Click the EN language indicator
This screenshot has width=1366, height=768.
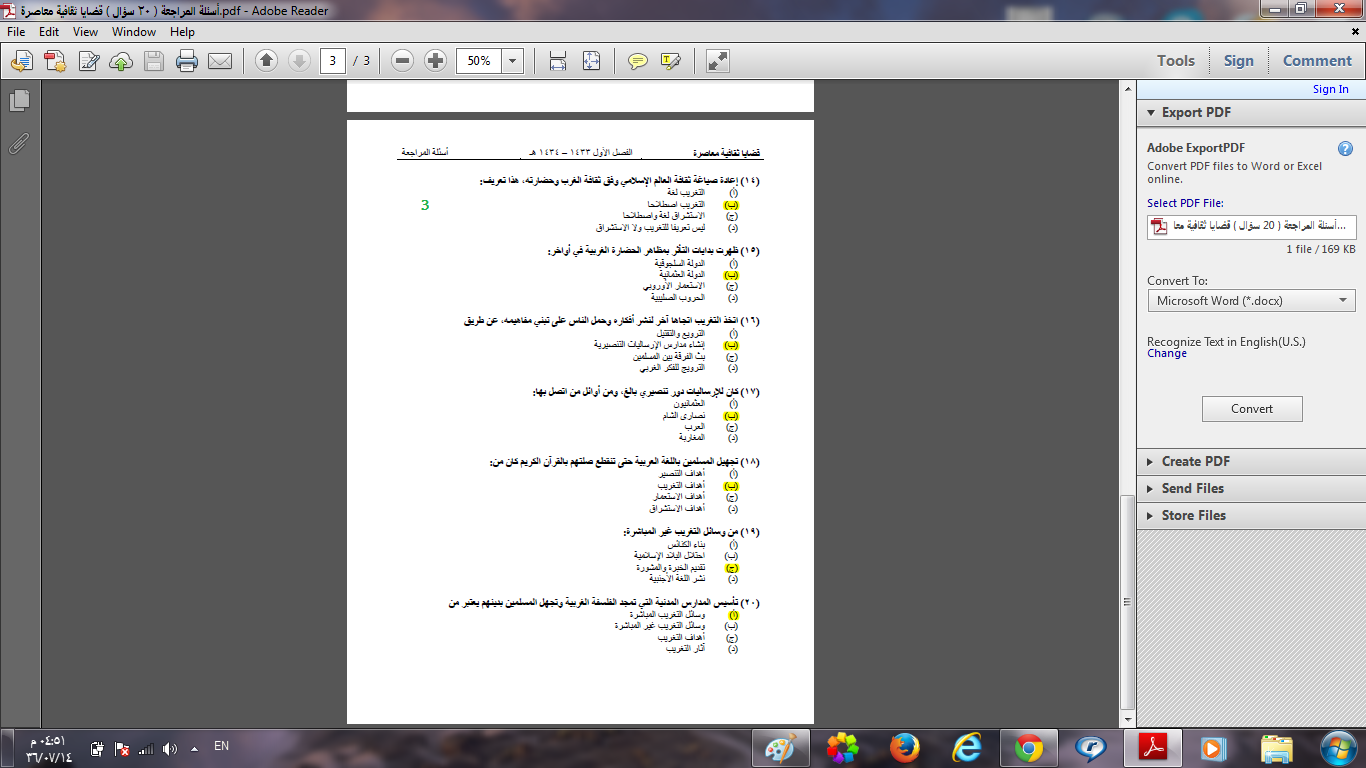tap(222, 746)
